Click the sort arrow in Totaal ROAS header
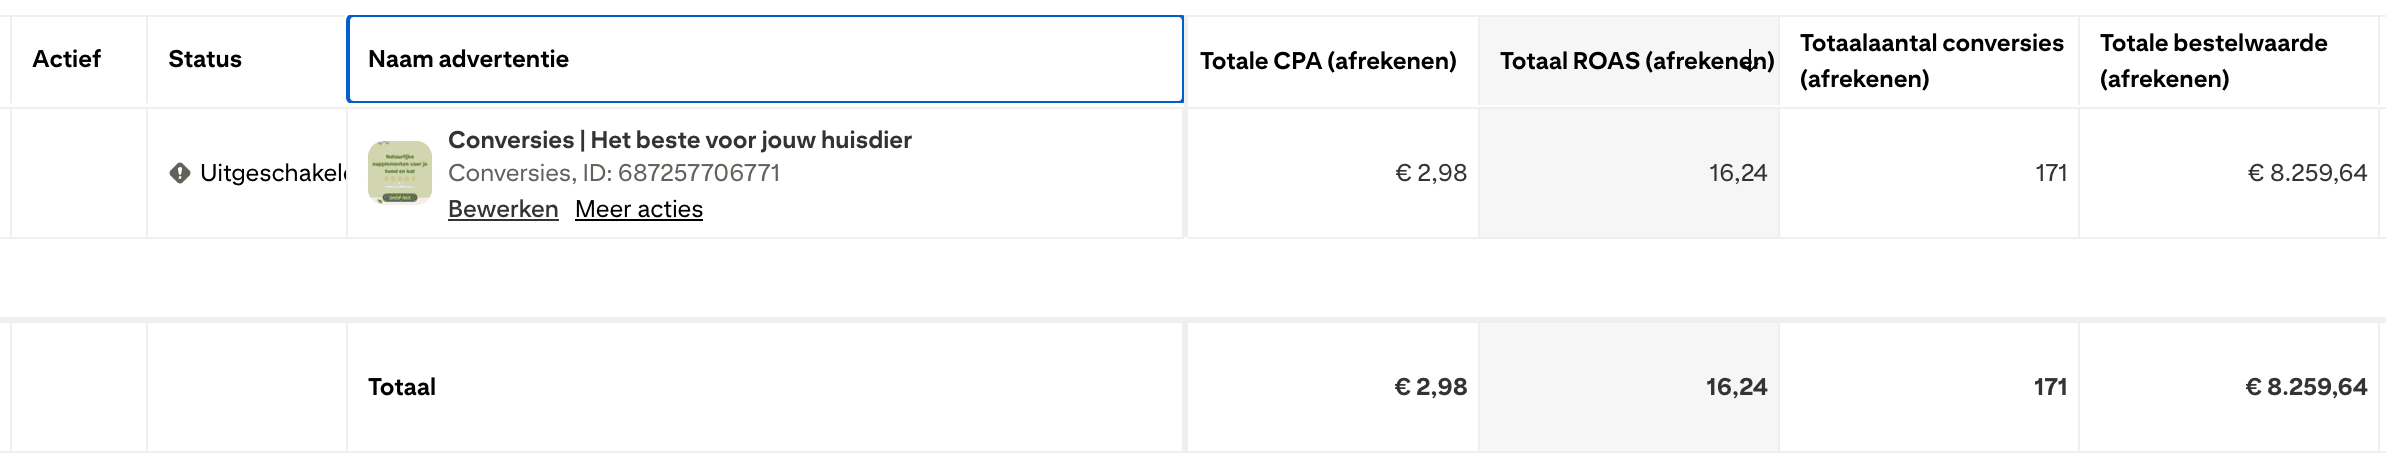The width and height of the screenshot is (2386, 462). coord(1750,61)
